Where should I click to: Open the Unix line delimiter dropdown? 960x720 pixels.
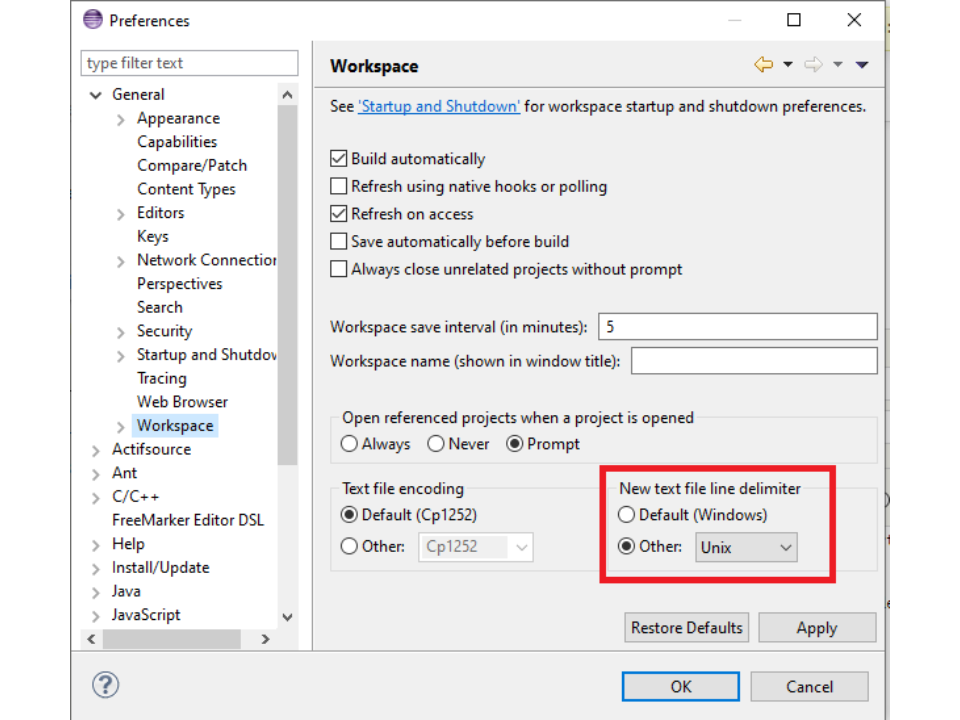tap(746, 547)
